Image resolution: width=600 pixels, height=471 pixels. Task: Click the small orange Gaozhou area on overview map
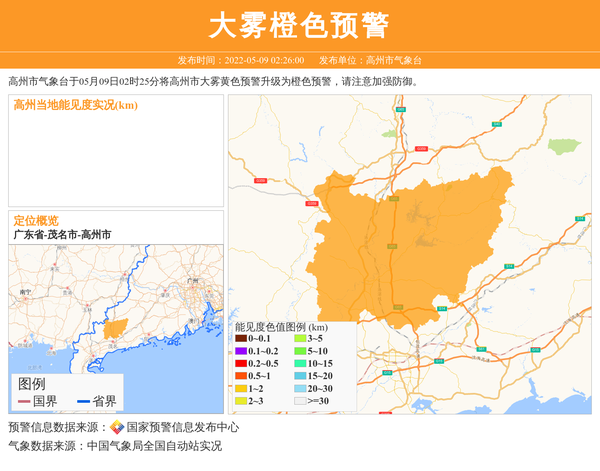coord(115,328)
